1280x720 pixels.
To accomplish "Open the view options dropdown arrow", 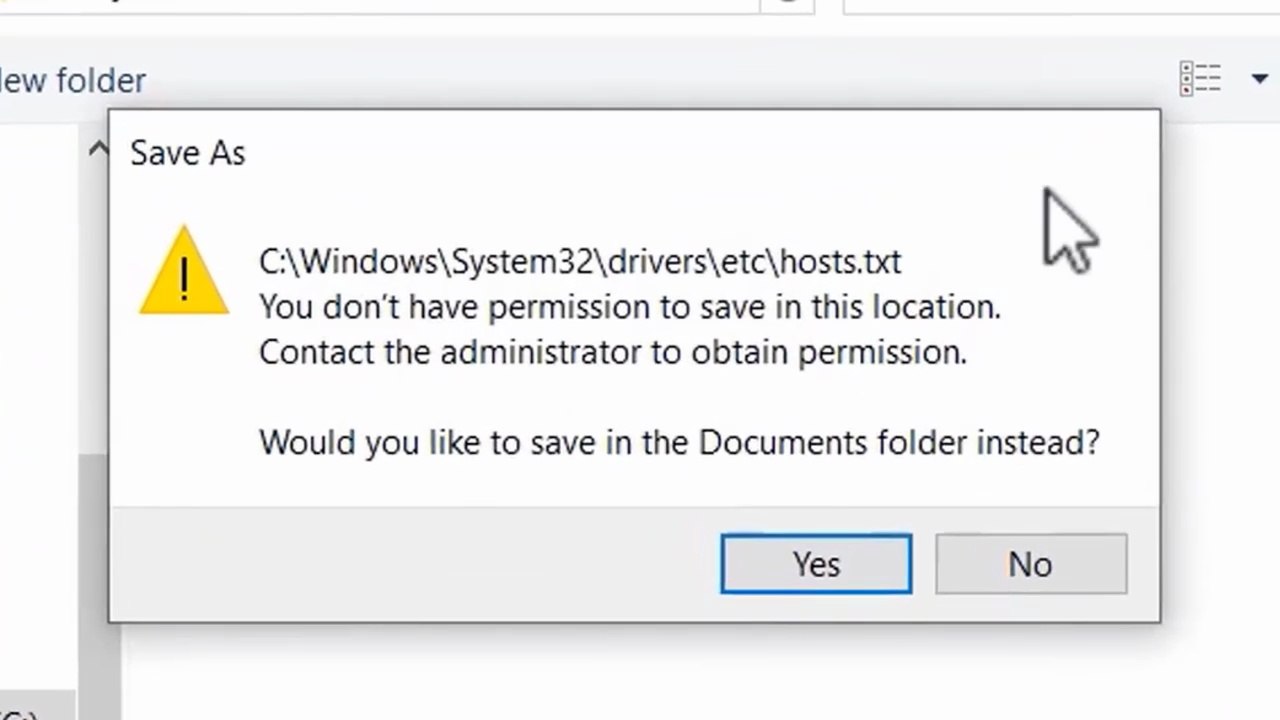I will point(1260,79).
